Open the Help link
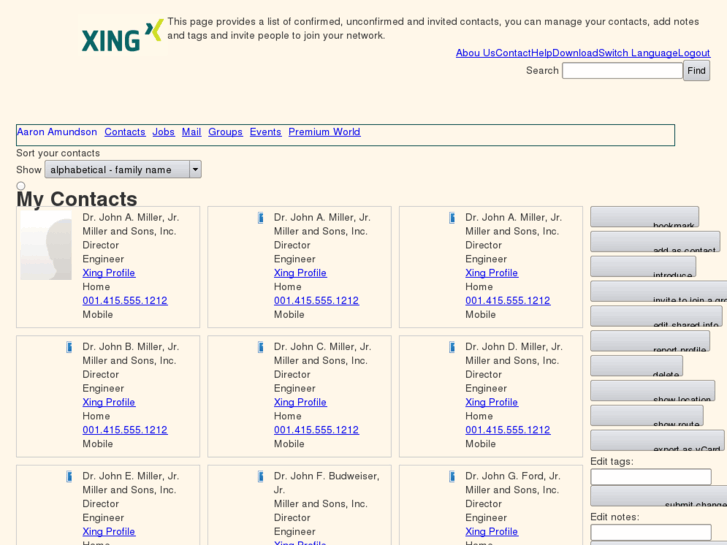Viewport: 727px width, 545px height. (x=542, y=53)
